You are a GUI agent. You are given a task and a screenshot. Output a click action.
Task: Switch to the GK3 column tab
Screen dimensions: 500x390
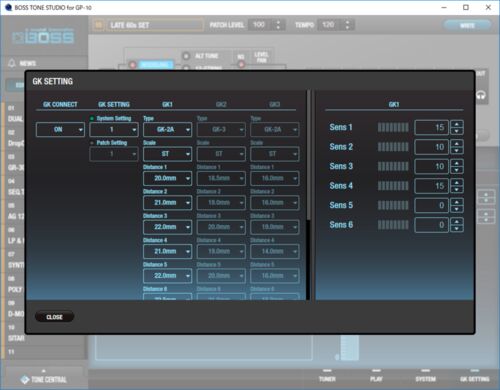(x=275, y=104)
